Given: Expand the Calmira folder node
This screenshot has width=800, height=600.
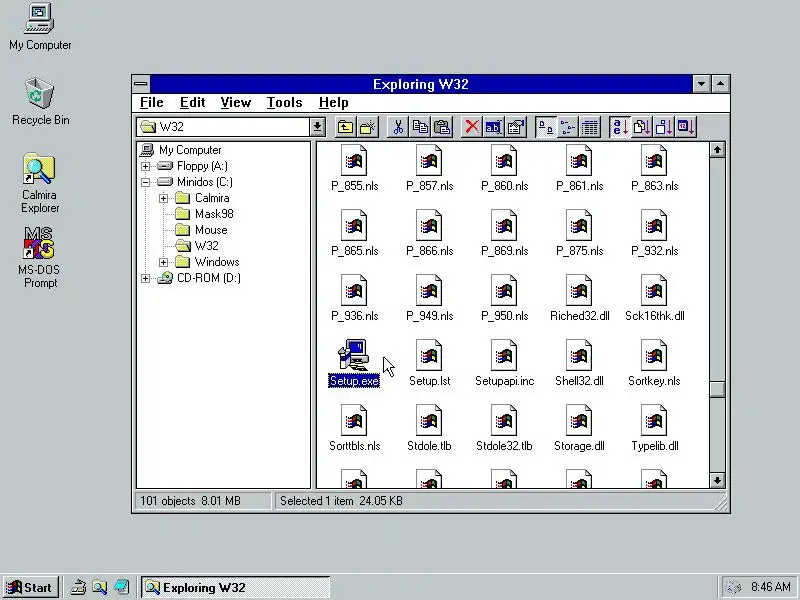Looking at the screenshot, I should [x=163, y=198].
